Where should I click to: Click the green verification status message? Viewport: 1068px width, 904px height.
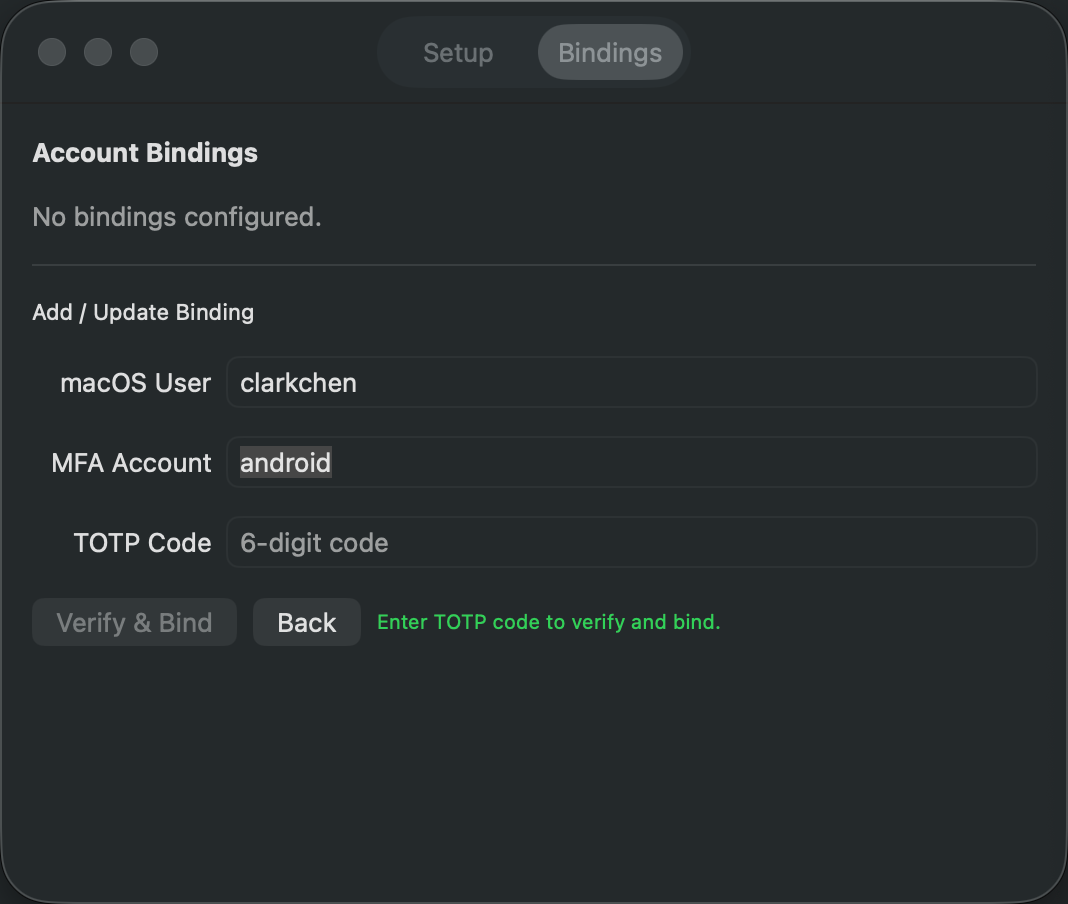548,621
